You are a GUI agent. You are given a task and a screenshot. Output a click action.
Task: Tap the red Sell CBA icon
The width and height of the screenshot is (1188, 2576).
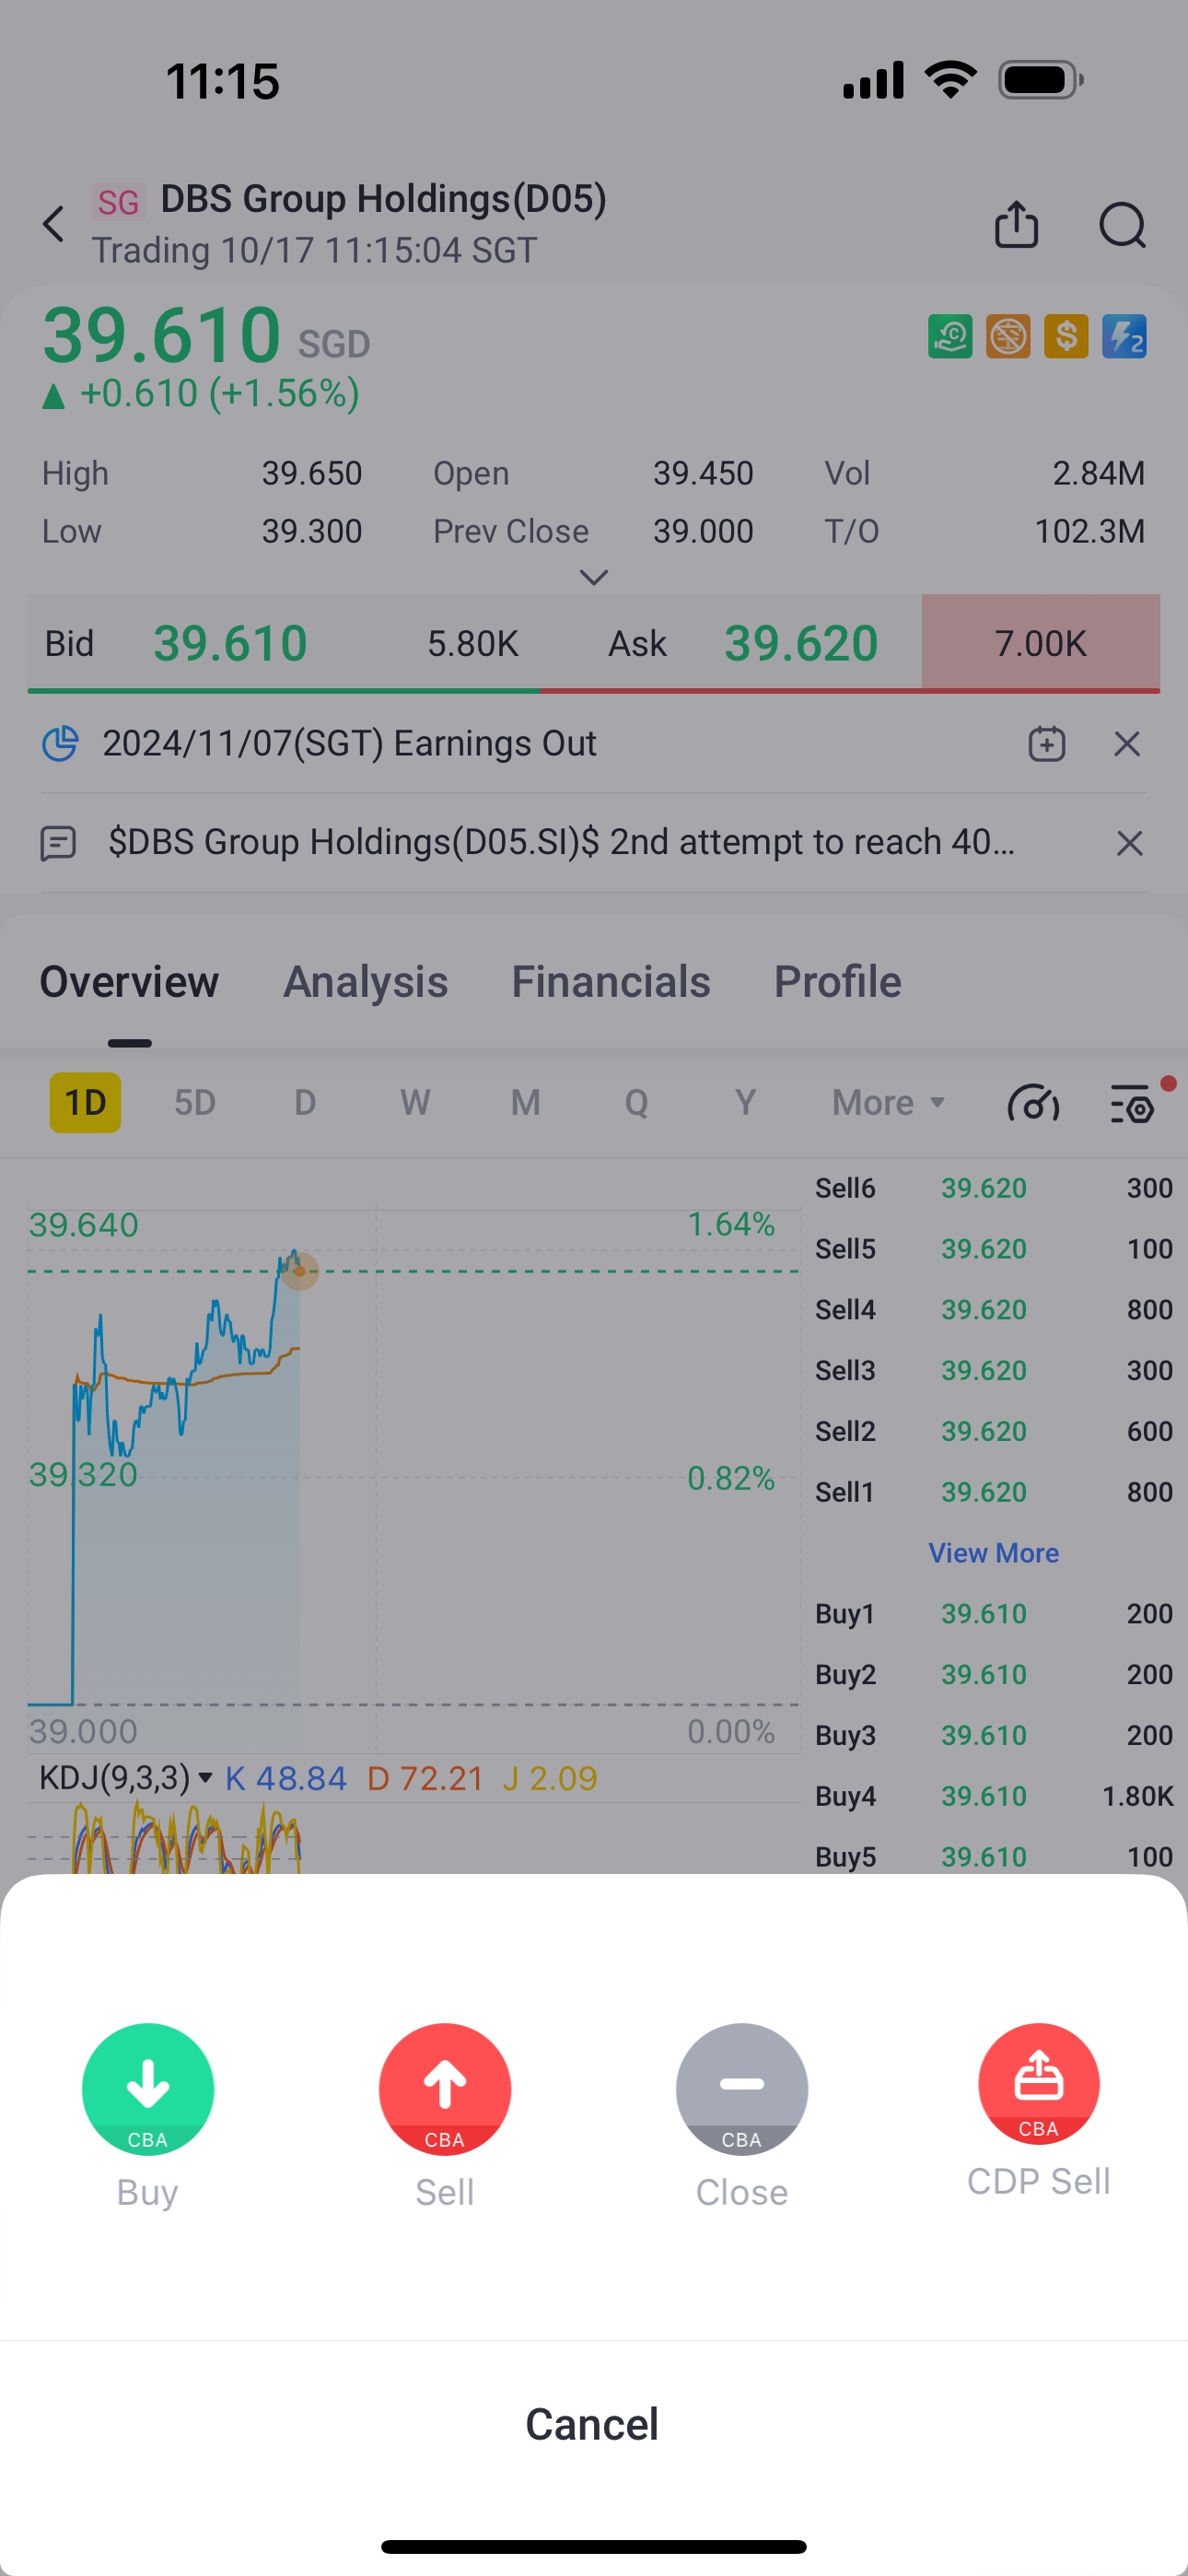coord(445,2089)
